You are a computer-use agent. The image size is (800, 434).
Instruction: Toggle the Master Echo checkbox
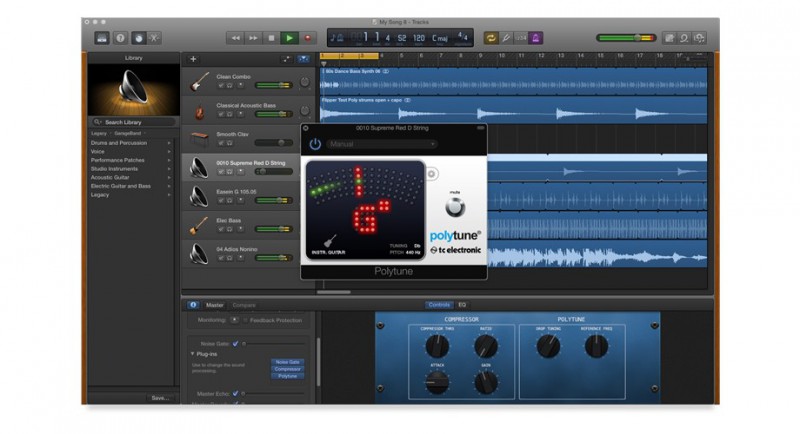pos(235,394)
